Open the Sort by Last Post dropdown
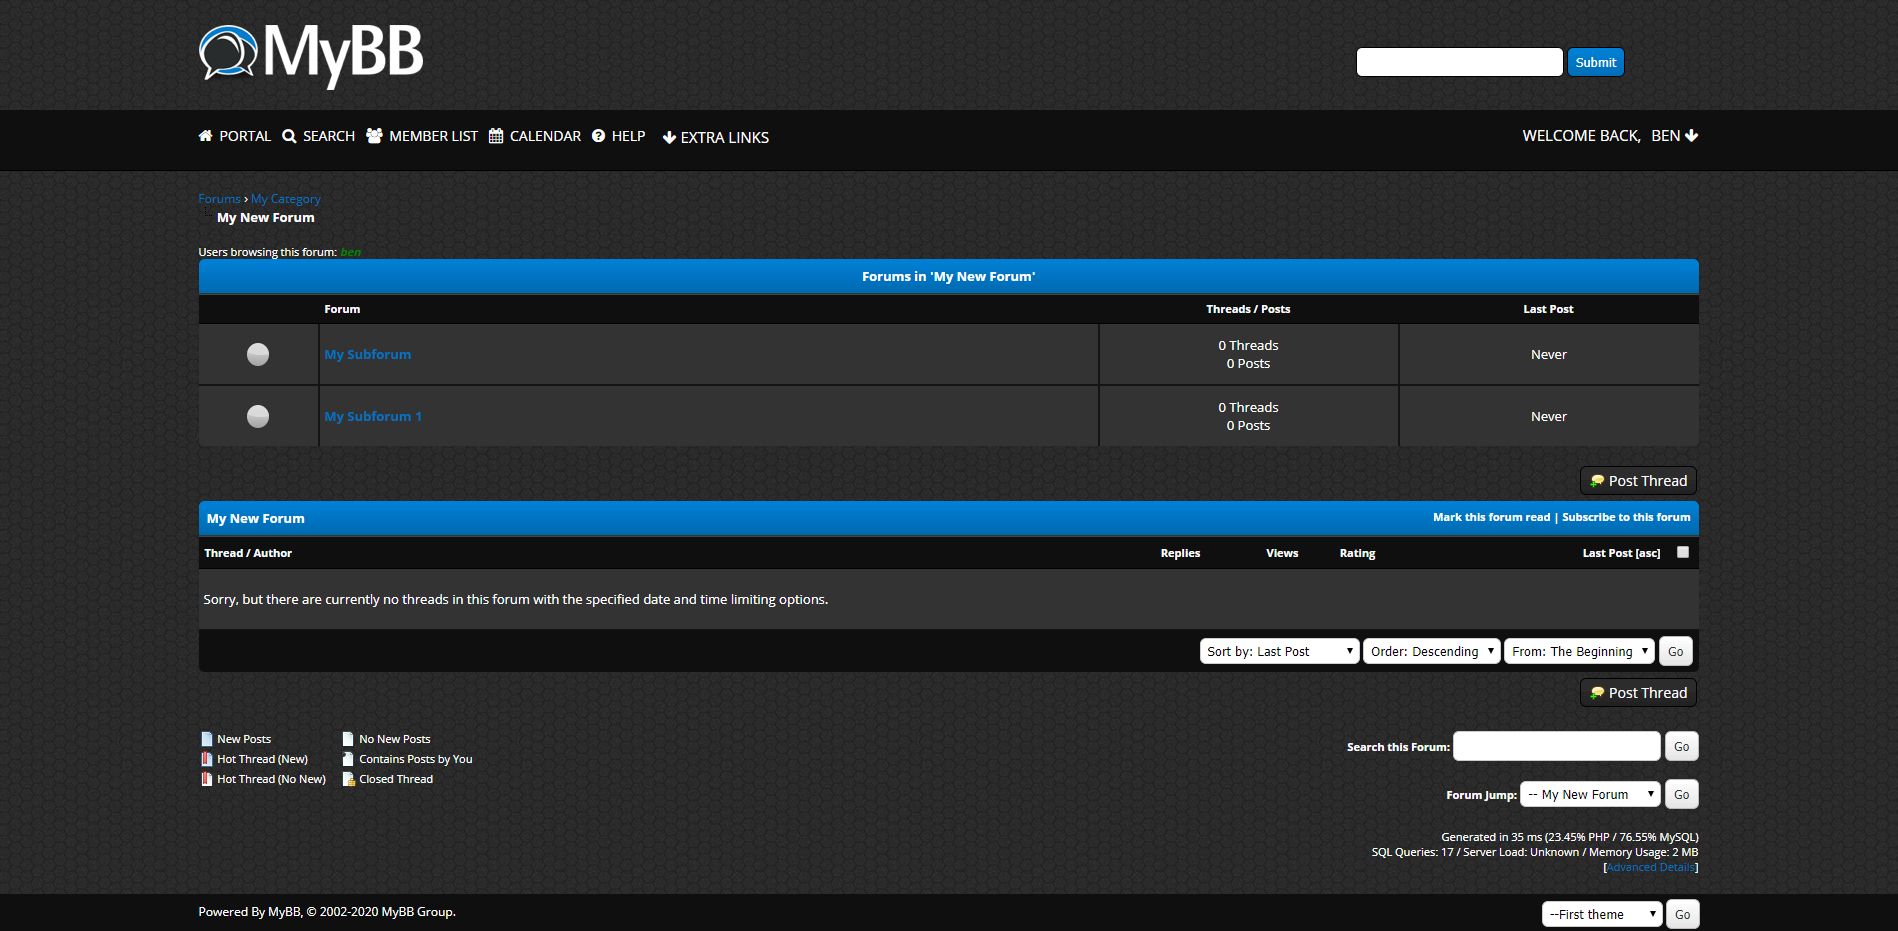Screen dimensions: 1898x931 pos(1278,651)
